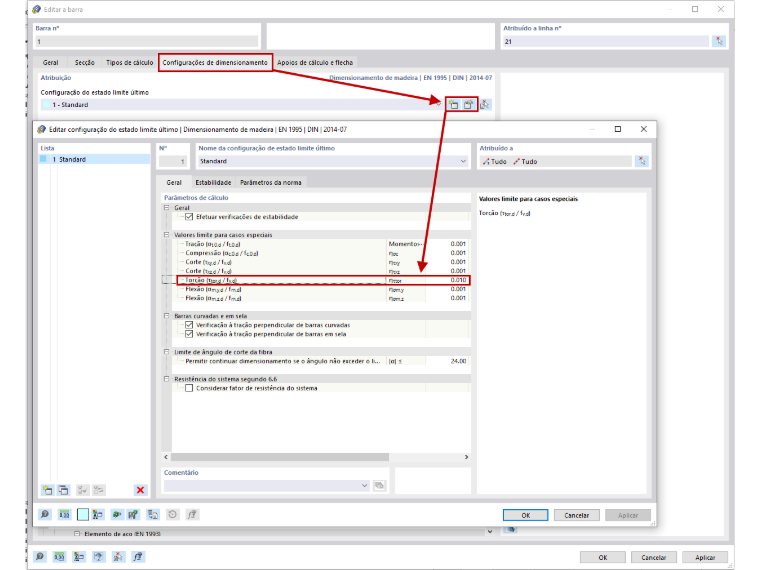Click Cancelar in configuration dialog
This screenshot has height=570, width=760.
pyautogui.click(x=577, y=515)
